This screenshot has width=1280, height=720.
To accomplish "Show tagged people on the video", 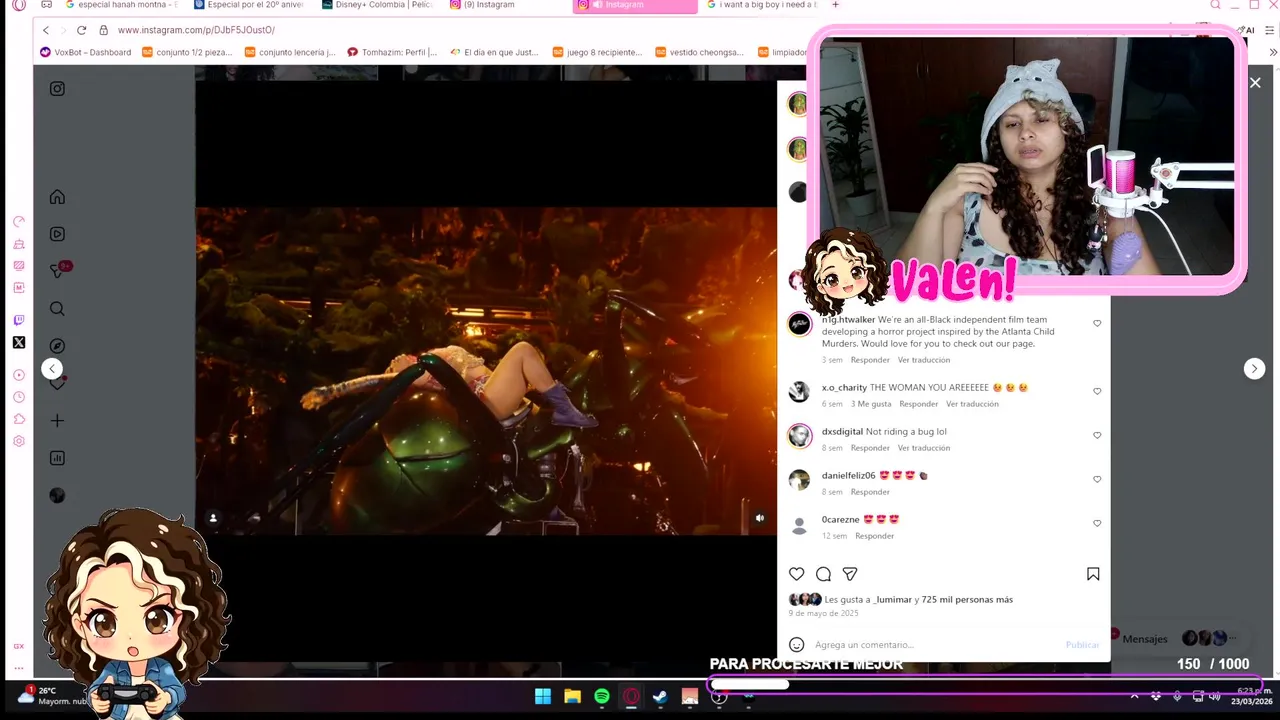I will pyautogui.click(x=213, y=518).
